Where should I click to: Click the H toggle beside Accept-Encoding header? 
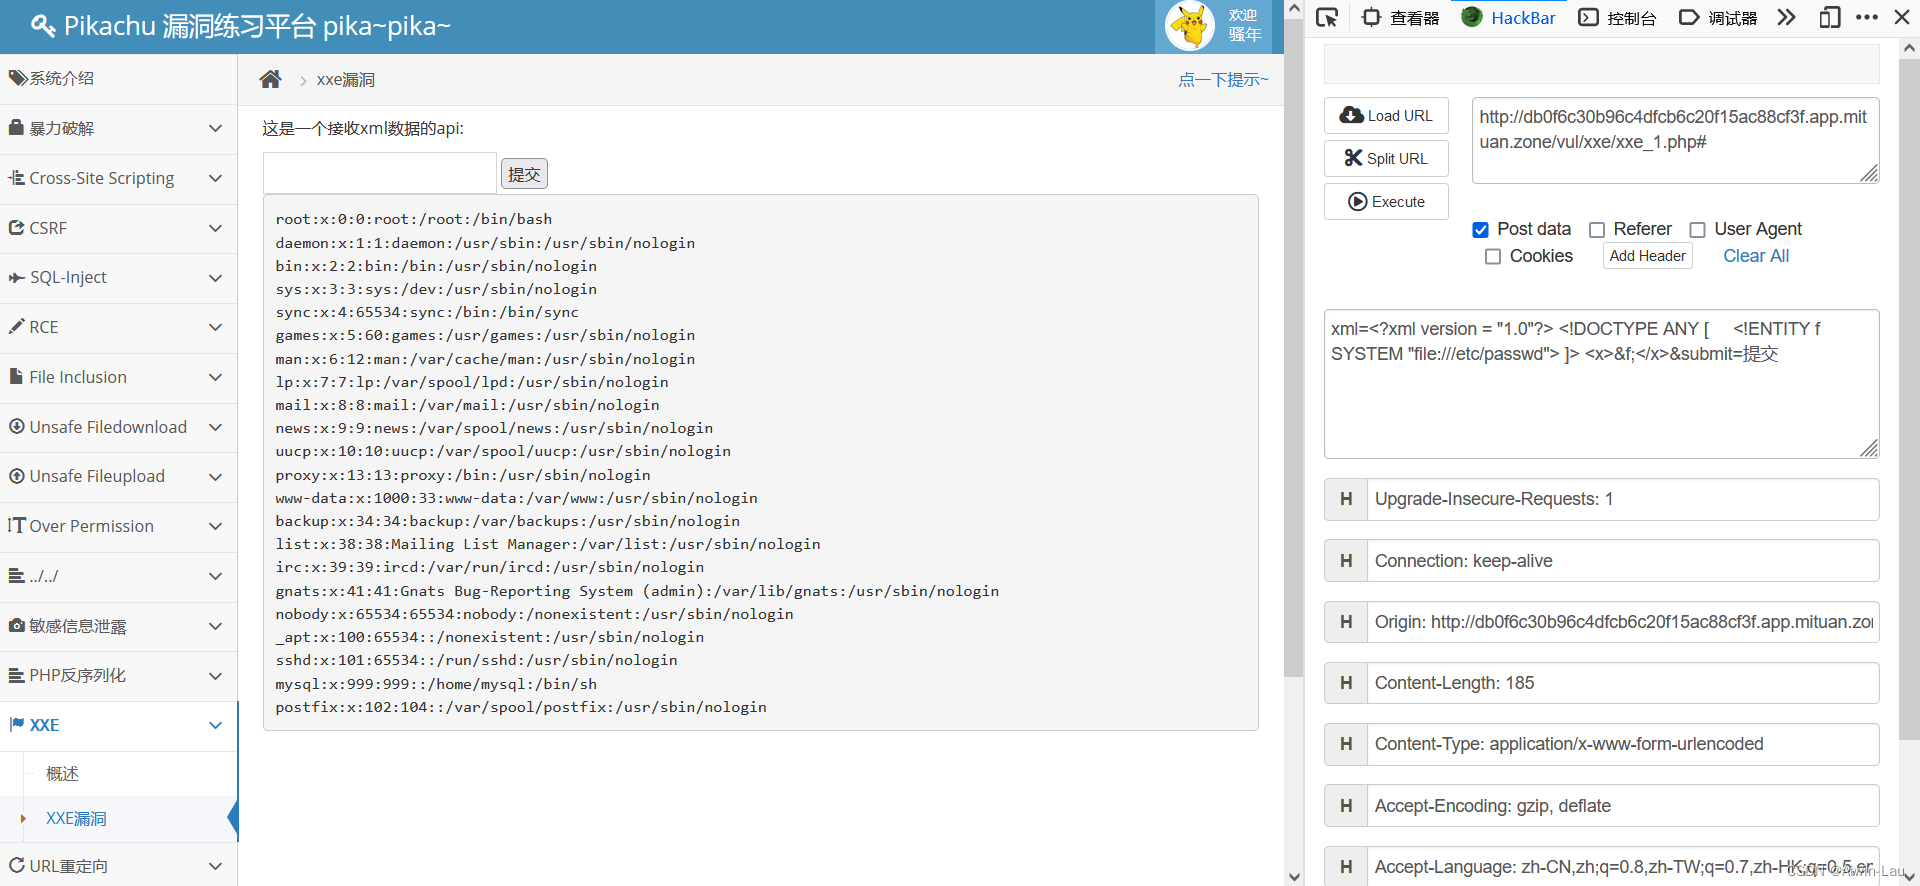tap(1346, 806)
